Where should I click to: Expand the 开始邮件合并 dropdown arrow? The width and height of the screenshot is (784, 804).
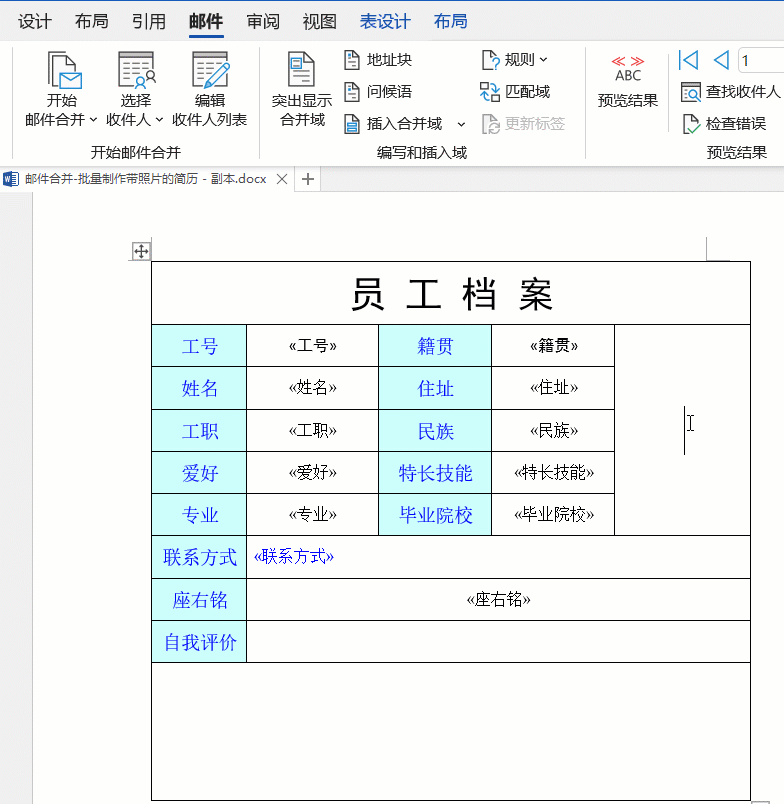pos(93,120)
